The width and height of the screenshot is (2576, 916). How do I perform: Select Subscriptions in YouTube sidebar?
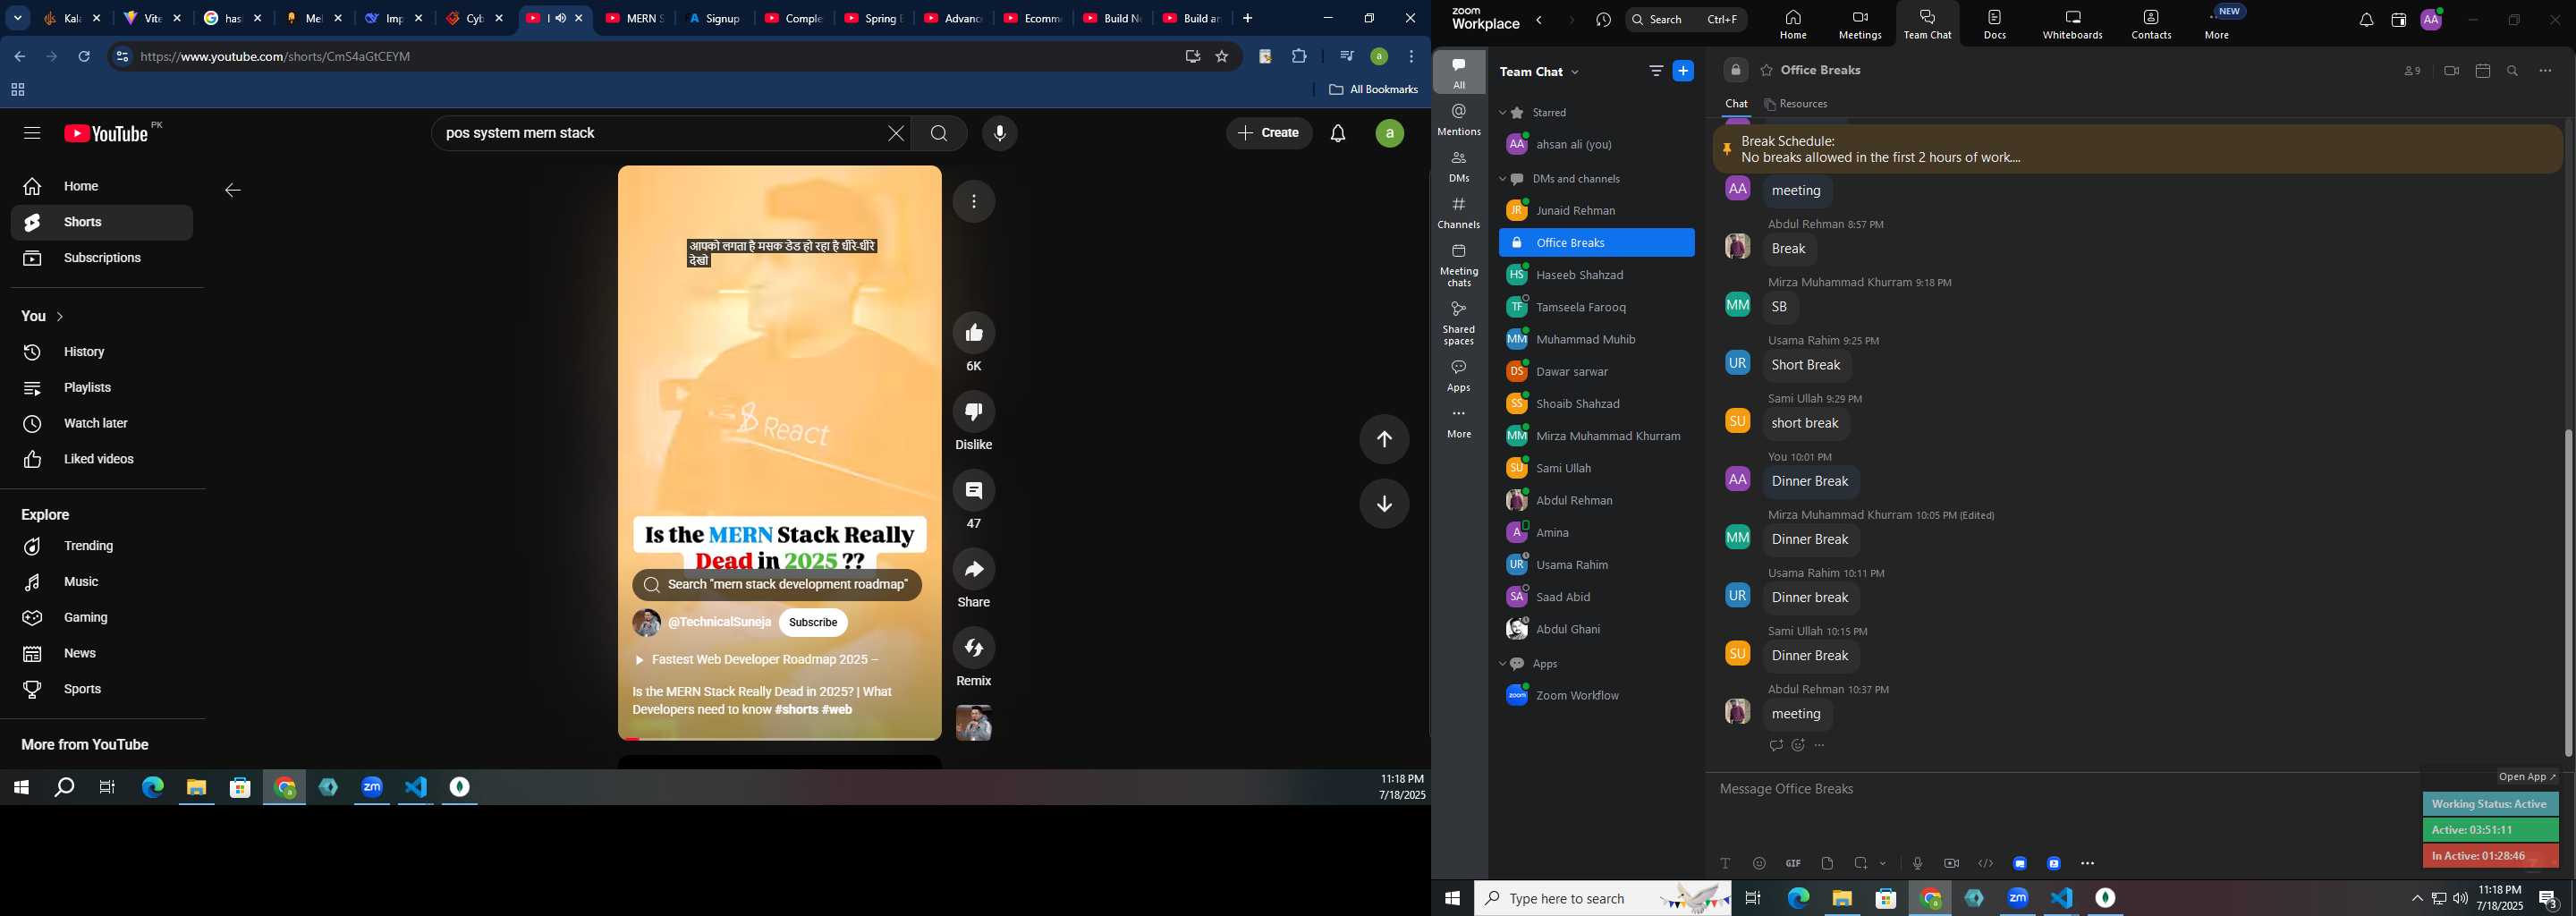(102, 258)
